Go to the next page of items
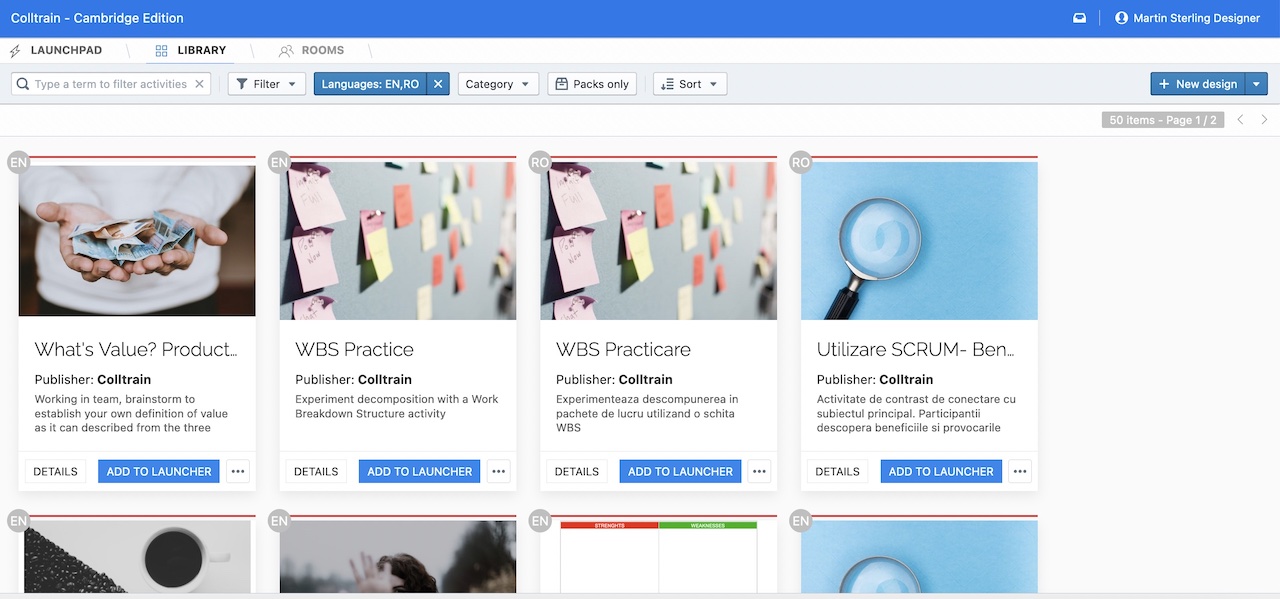This screenshot has width=1280, height=599. (x=1264, y=120)
